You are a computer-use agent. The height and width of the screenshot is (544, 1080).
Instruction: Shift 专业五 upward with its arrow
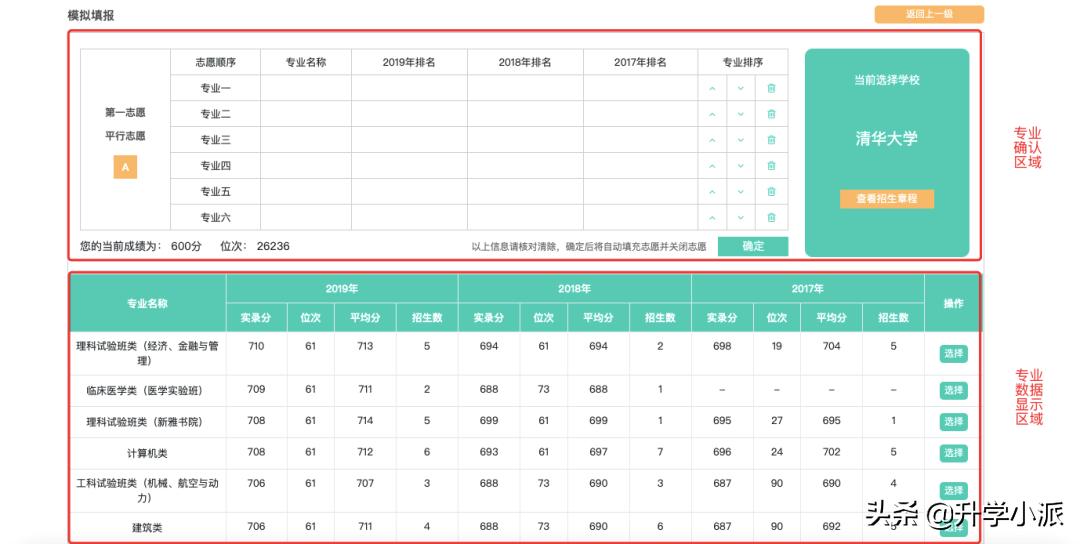[x=712, y=191]
